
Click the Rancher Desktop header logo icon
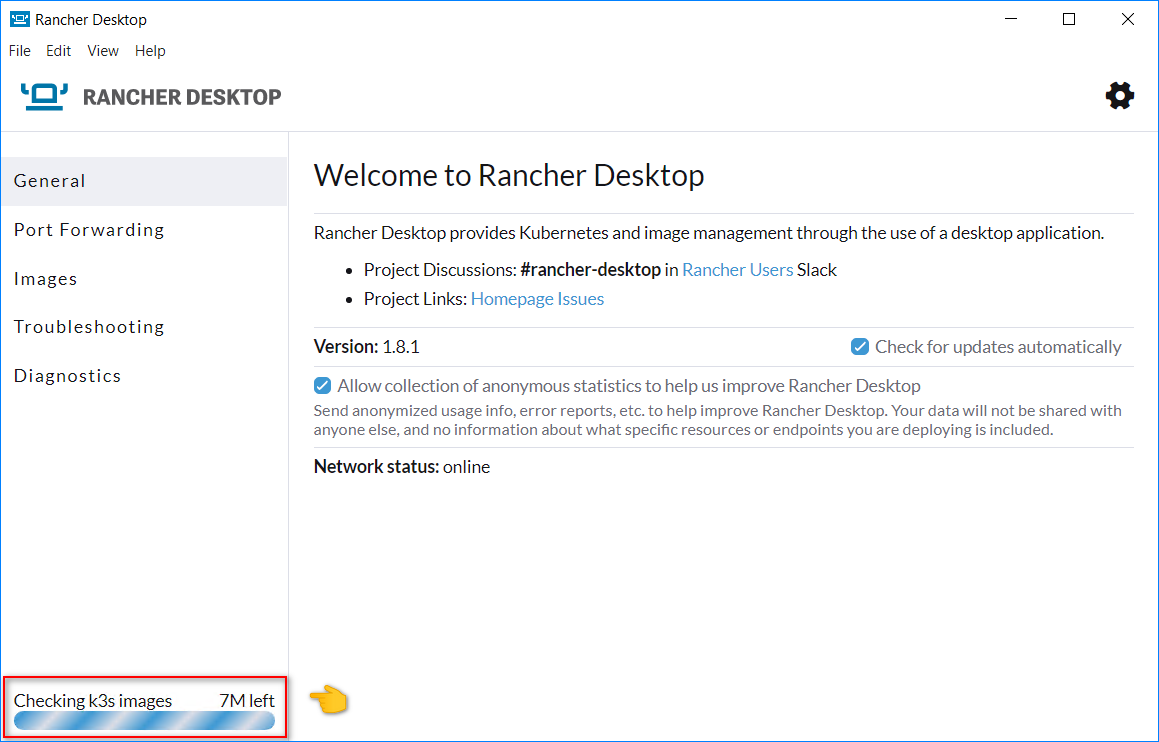(x=44, y=97)
